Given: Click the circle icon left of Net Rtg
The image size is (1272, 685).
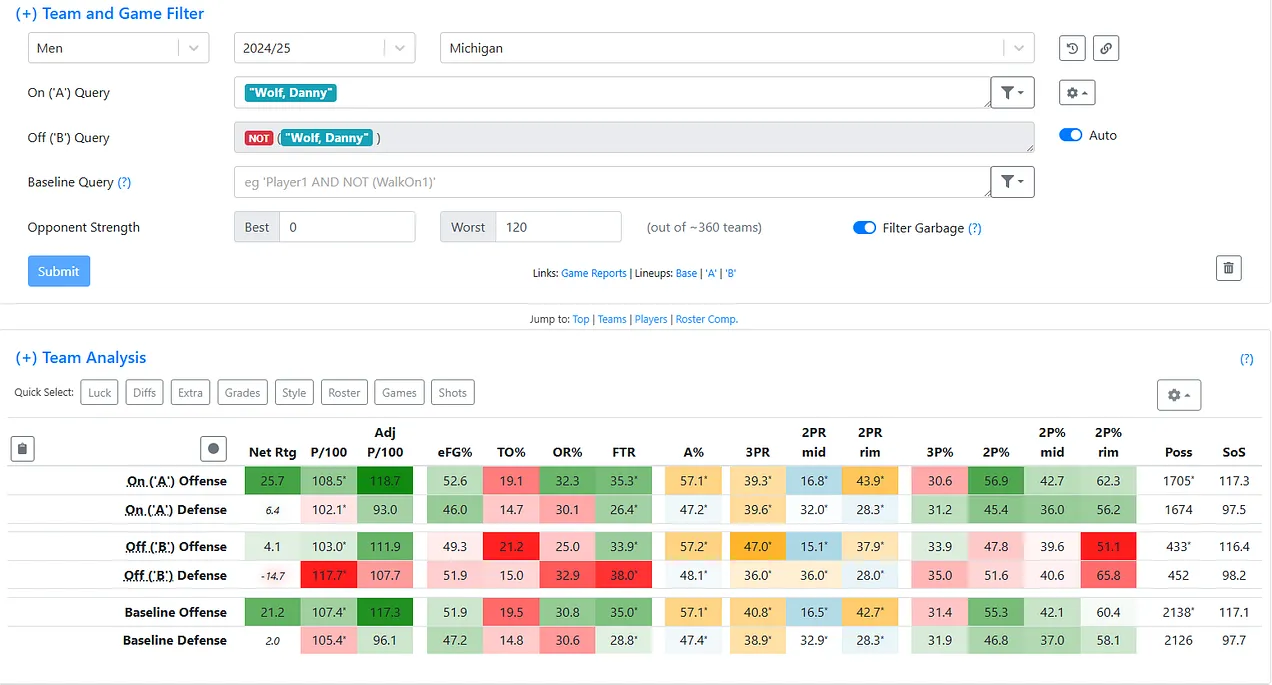Looking at the screenshot, I should 213,449.
